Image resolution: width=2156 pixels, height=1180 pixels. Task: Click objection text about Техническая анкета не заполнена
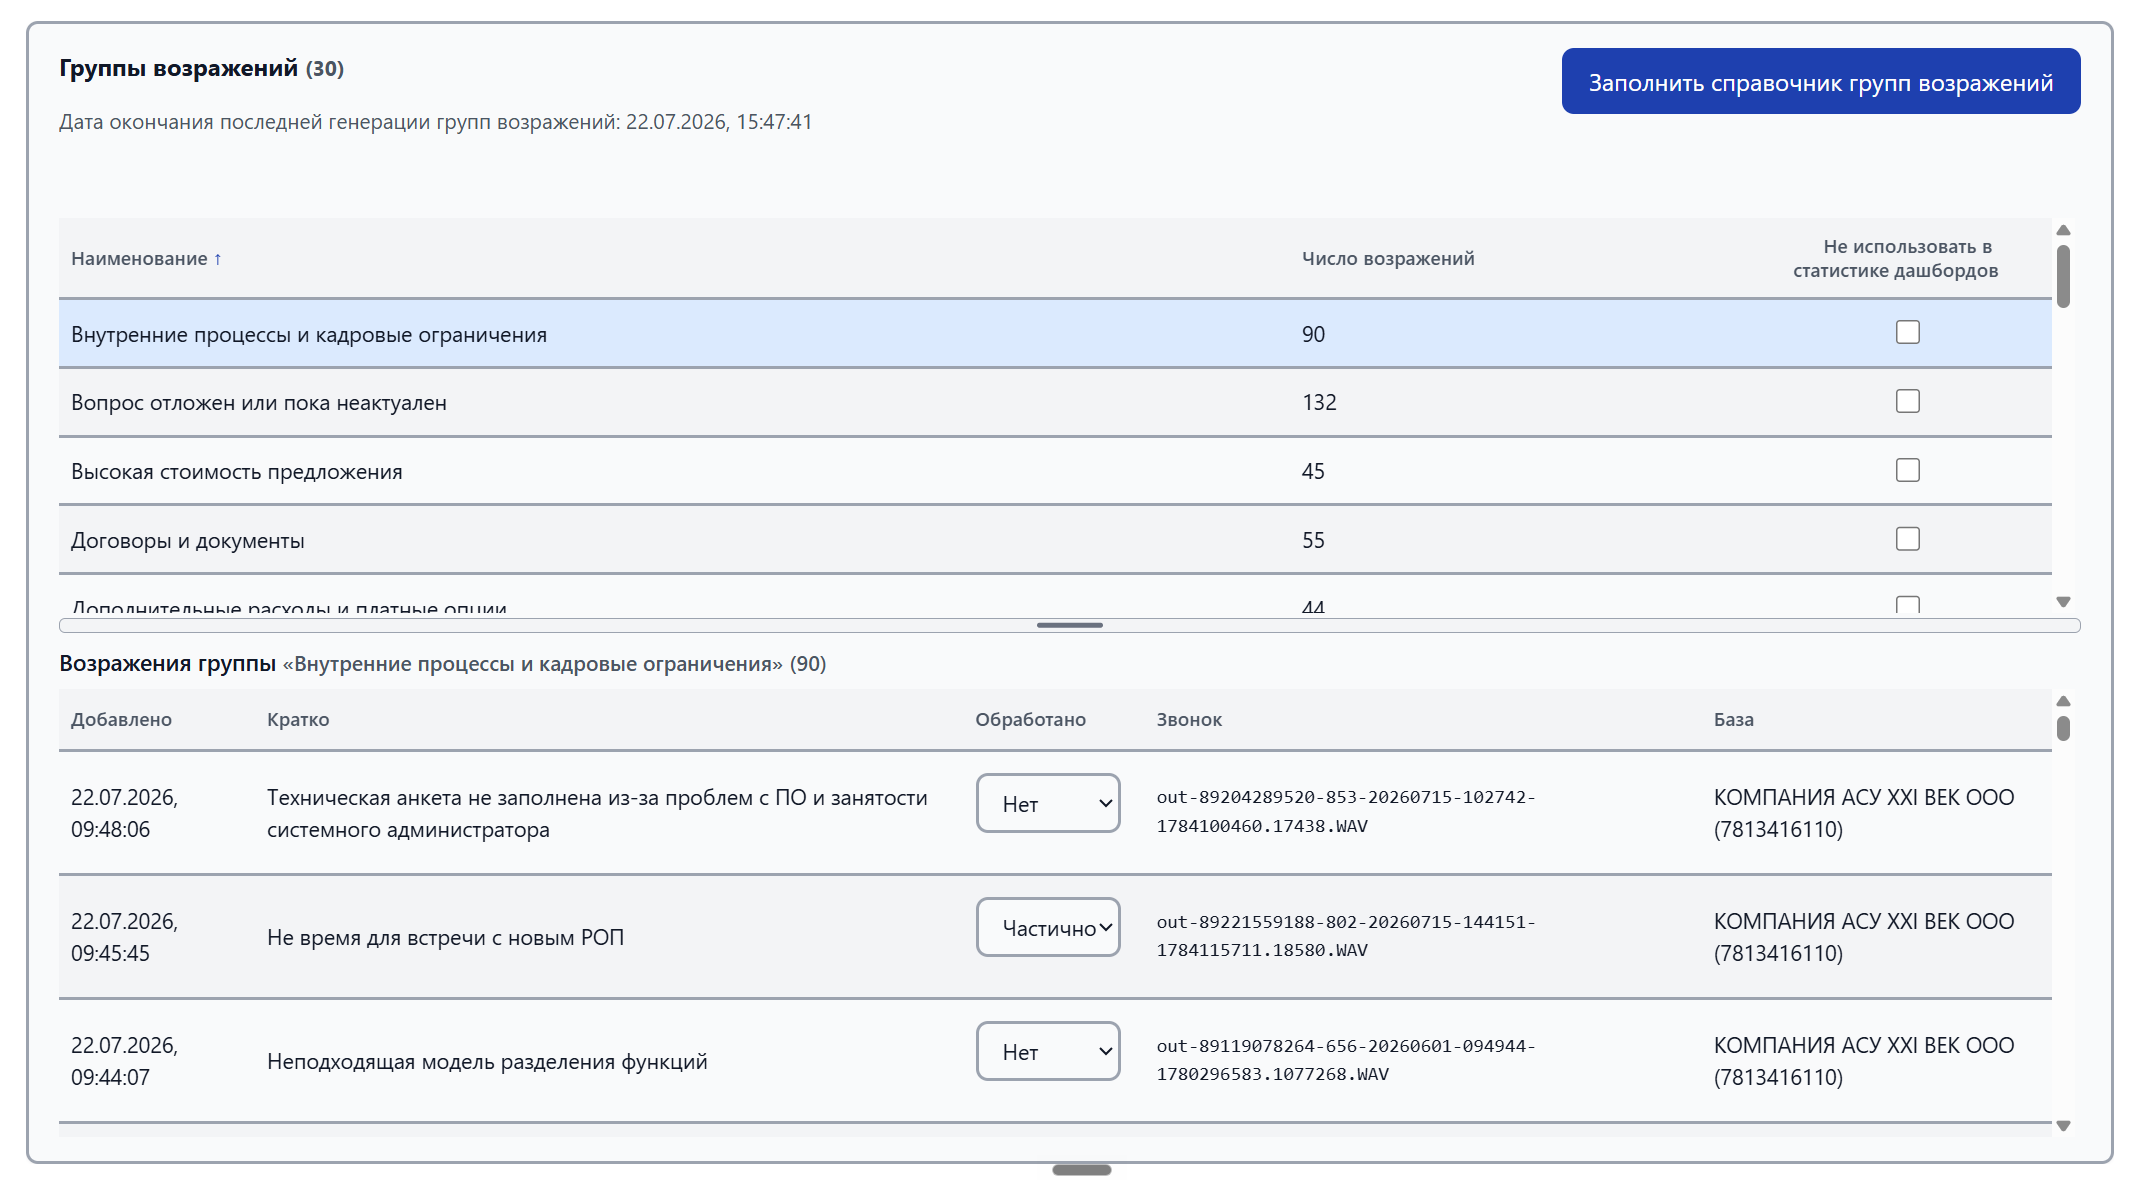[x=597, y=813]
